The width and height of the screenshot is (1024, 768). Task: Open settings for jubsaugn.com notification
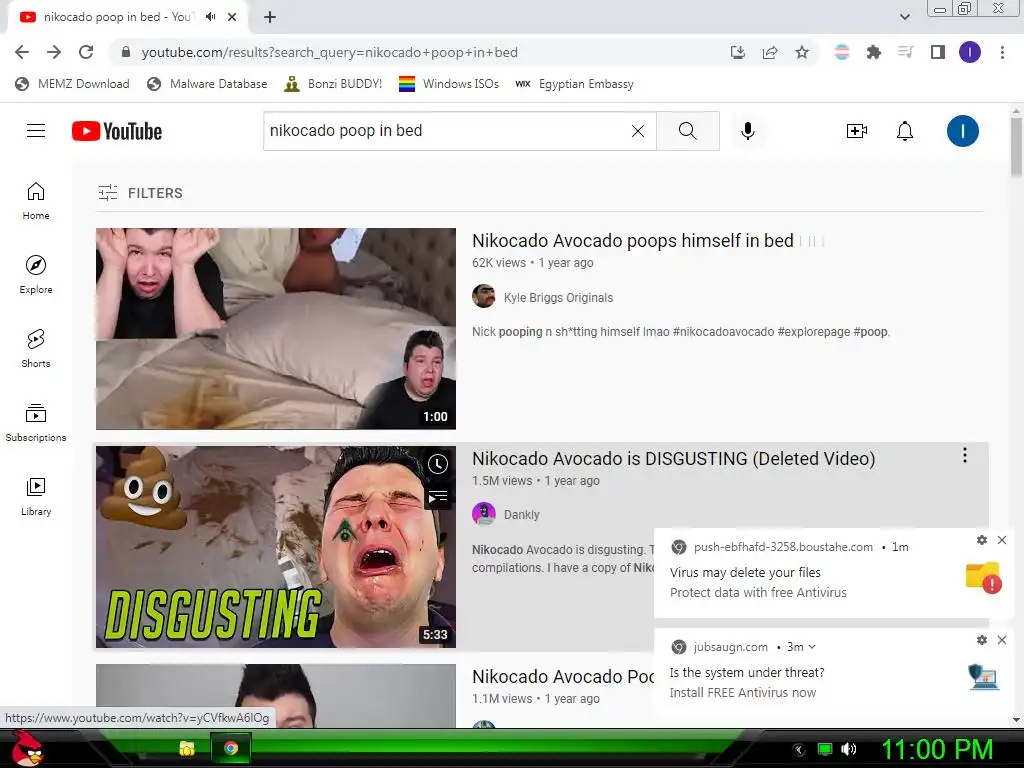click(x=982, y=640)
